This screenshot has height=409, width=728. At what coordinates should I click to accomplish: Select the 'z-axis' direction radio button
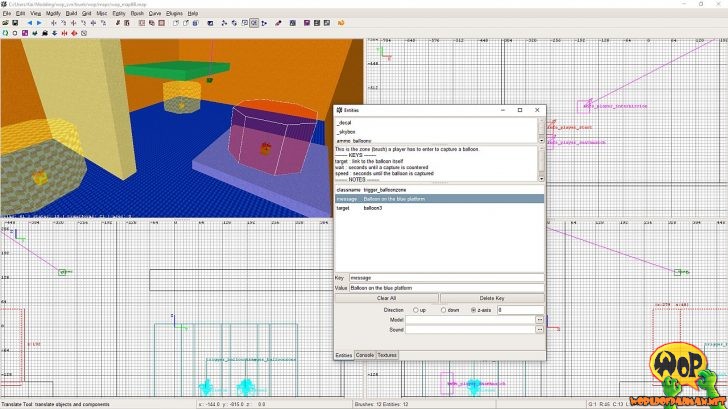[x=472, y=310]
